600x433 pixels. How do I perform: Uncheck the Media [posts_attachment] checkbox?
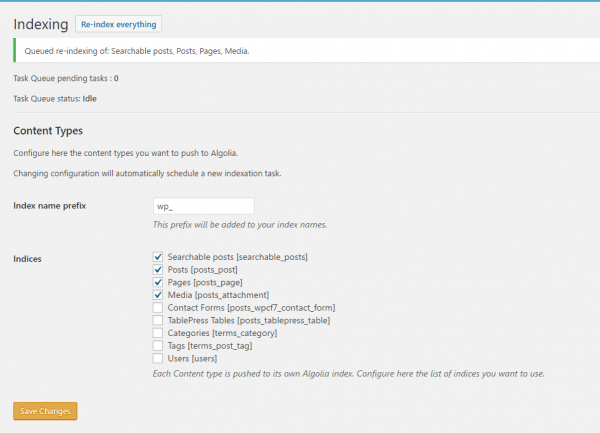click(x=158, y=295)
